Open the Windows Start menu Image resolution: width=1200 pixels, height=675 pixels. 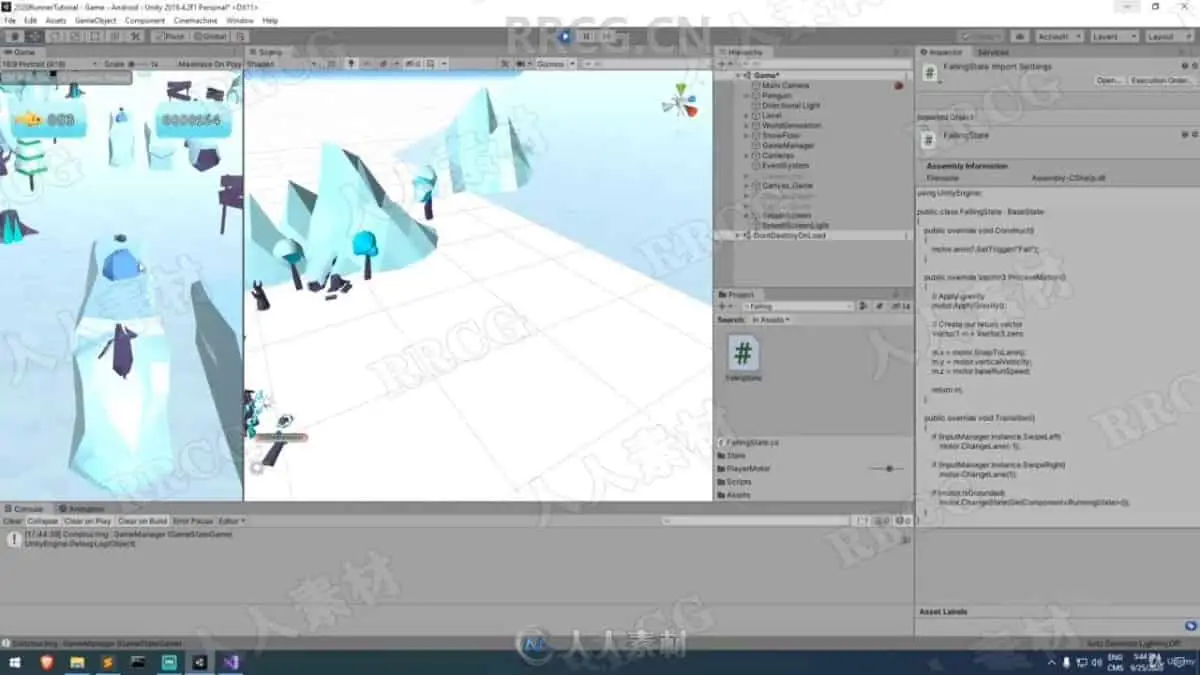click(x=16, y=662)
